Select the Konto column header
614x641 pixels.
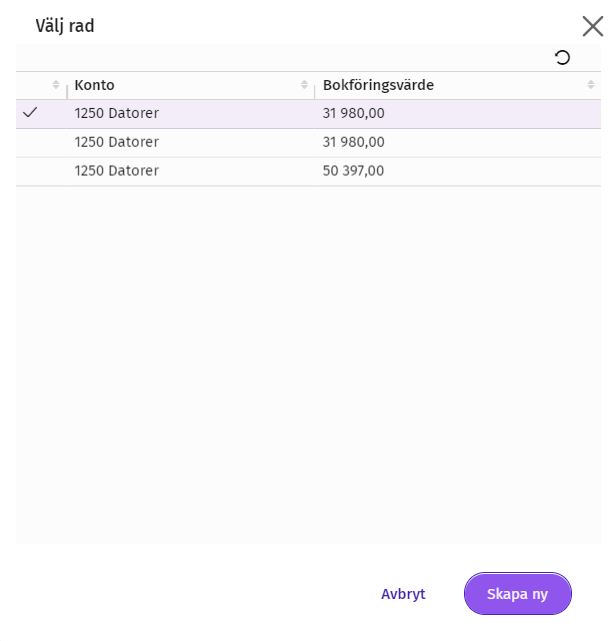pyautogui.click(x=94, y=85)
